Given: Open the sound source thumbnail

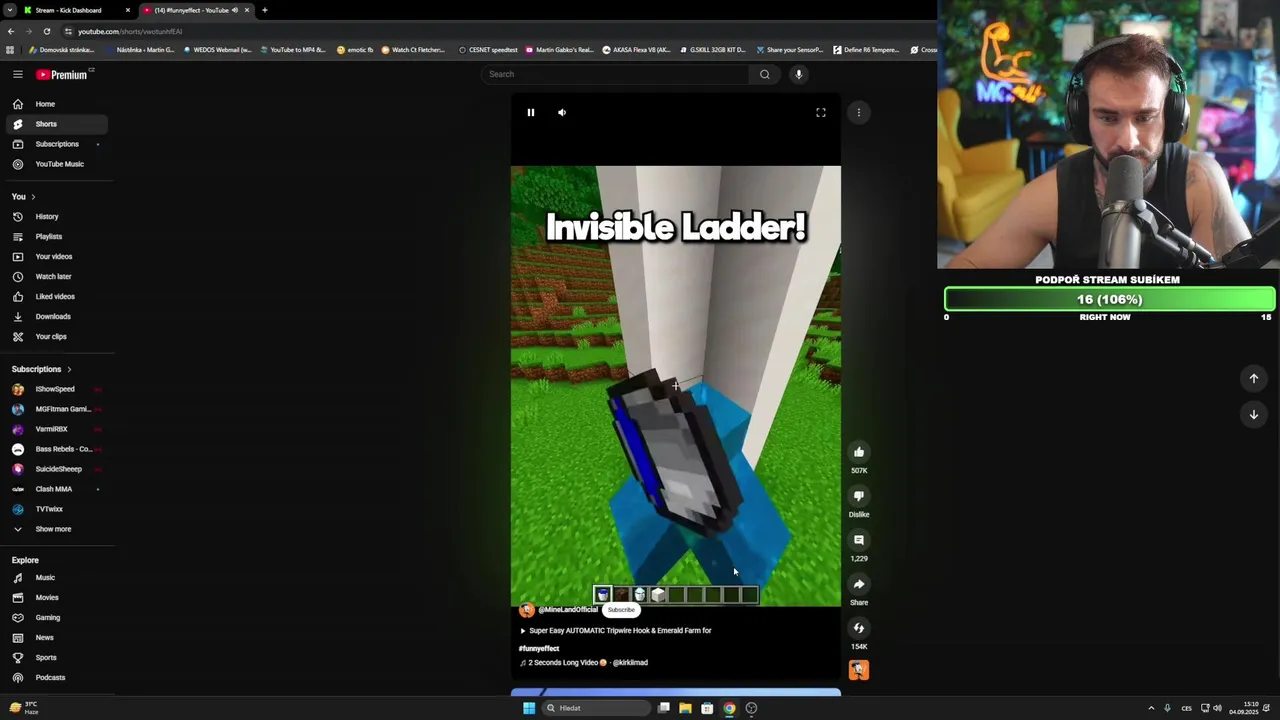Looking at the screenshot, I should (859, 670).
